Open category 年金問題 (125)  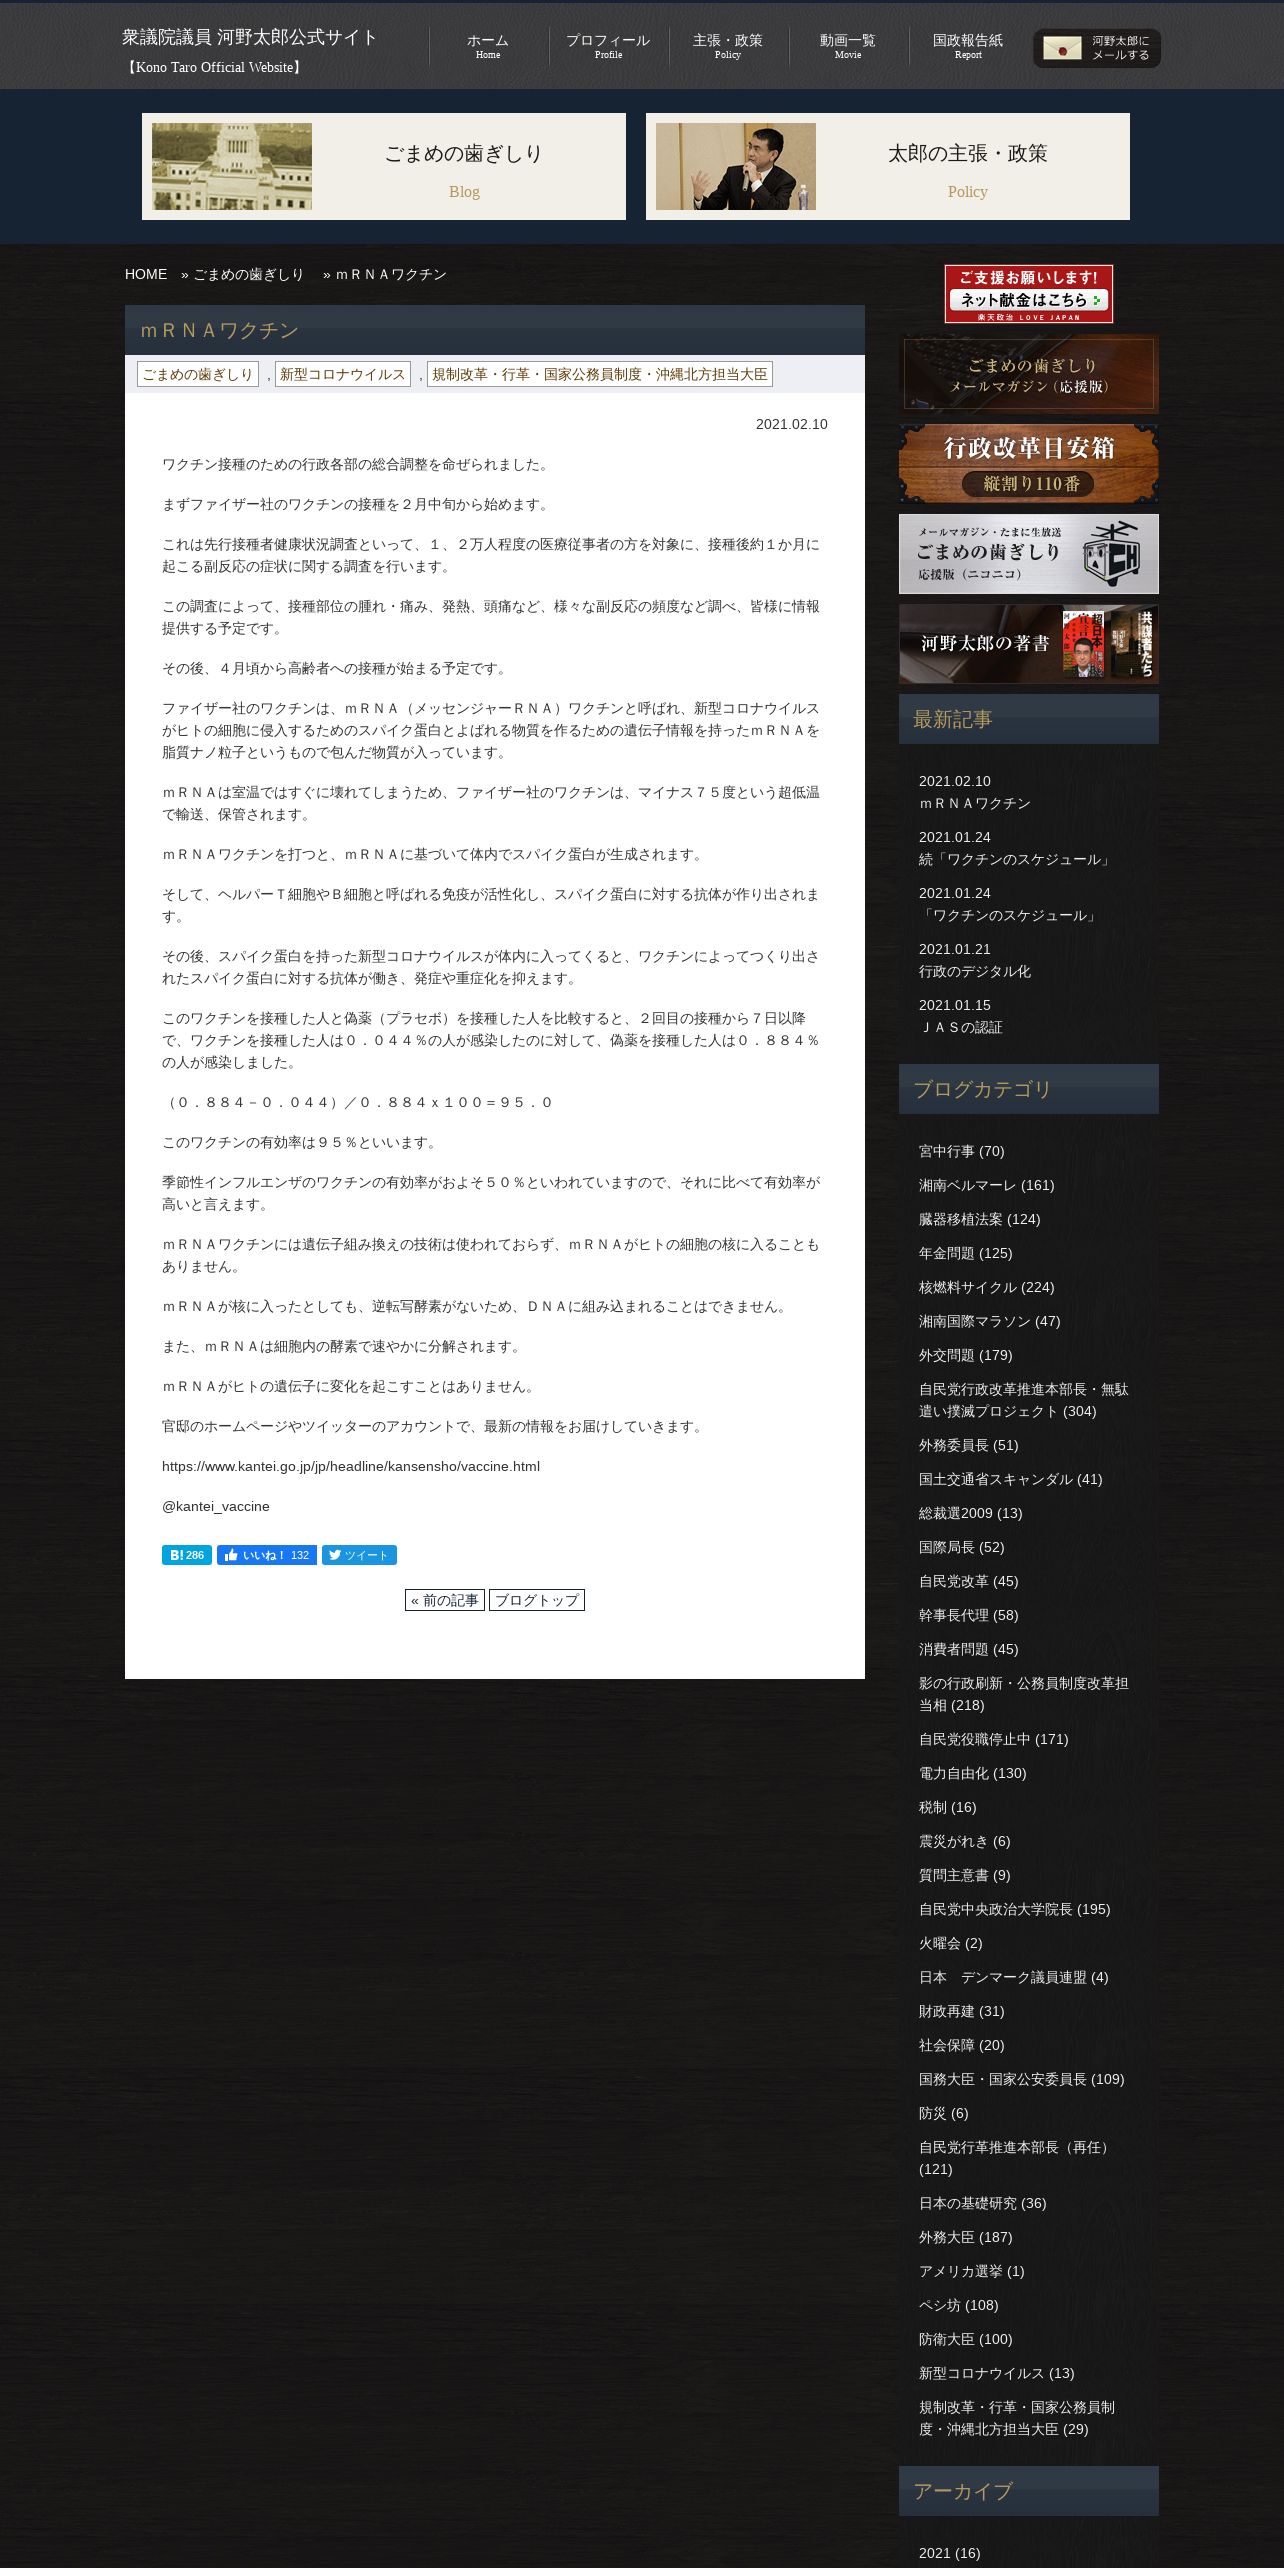coord(966,1253)
